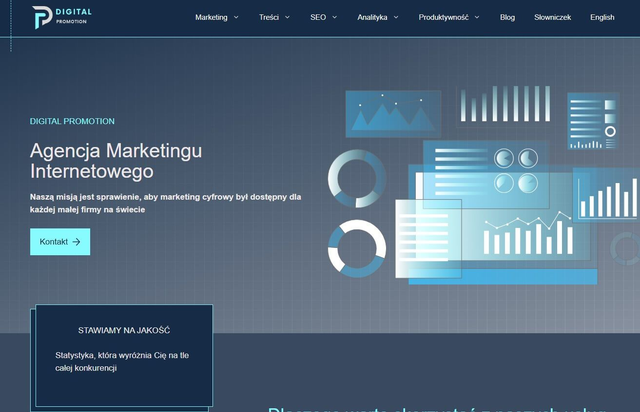Image resolution: width=640 pixels, height=412 pixels.
Task: Go to the Blog page
Action: (x=507, y=17)
